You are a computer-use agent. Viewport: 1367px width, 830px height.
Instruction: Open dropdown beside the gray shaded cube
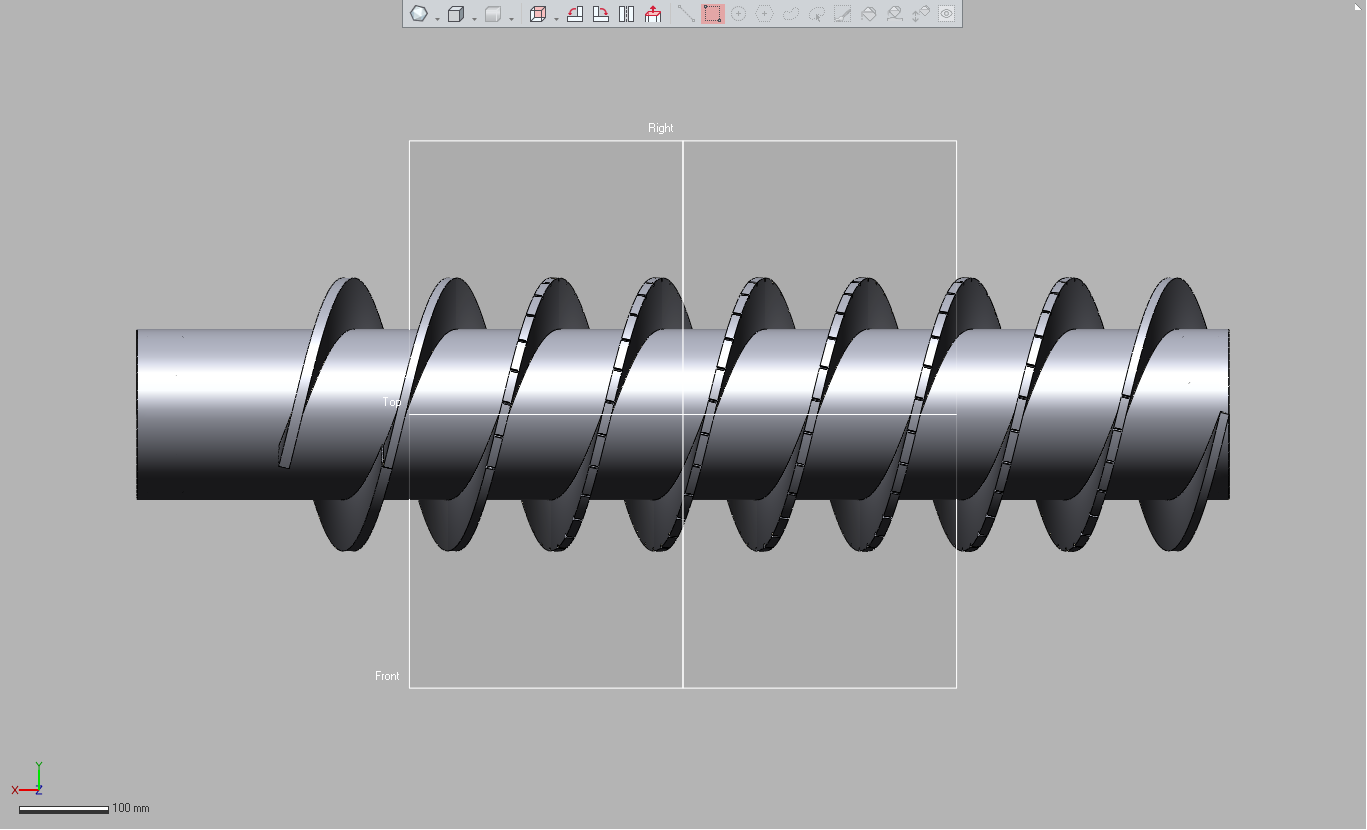pos(511,19)
